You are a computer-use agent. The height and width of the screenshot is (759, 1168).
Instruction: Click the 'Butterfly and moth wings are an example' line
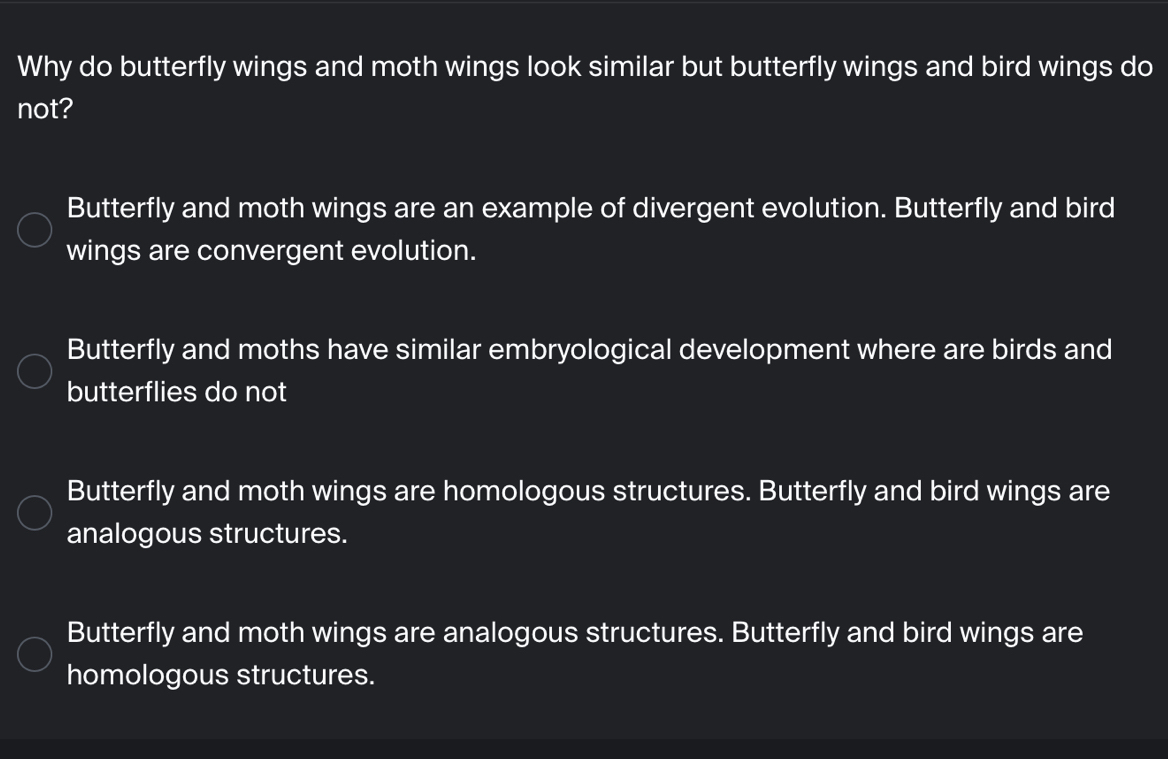(591, 209)
